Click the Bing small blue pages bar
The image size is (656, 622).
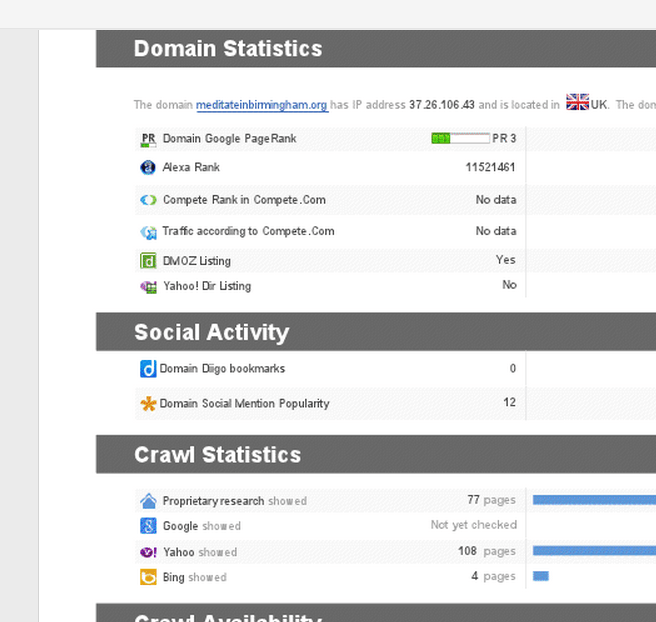coord(541,576)
